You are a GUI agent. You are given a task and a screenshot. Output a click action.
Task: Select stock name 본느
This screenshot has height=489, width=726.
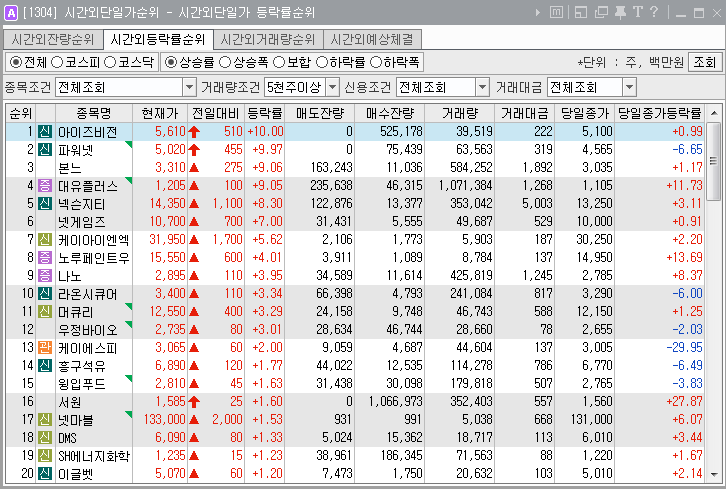pos(69,168)
